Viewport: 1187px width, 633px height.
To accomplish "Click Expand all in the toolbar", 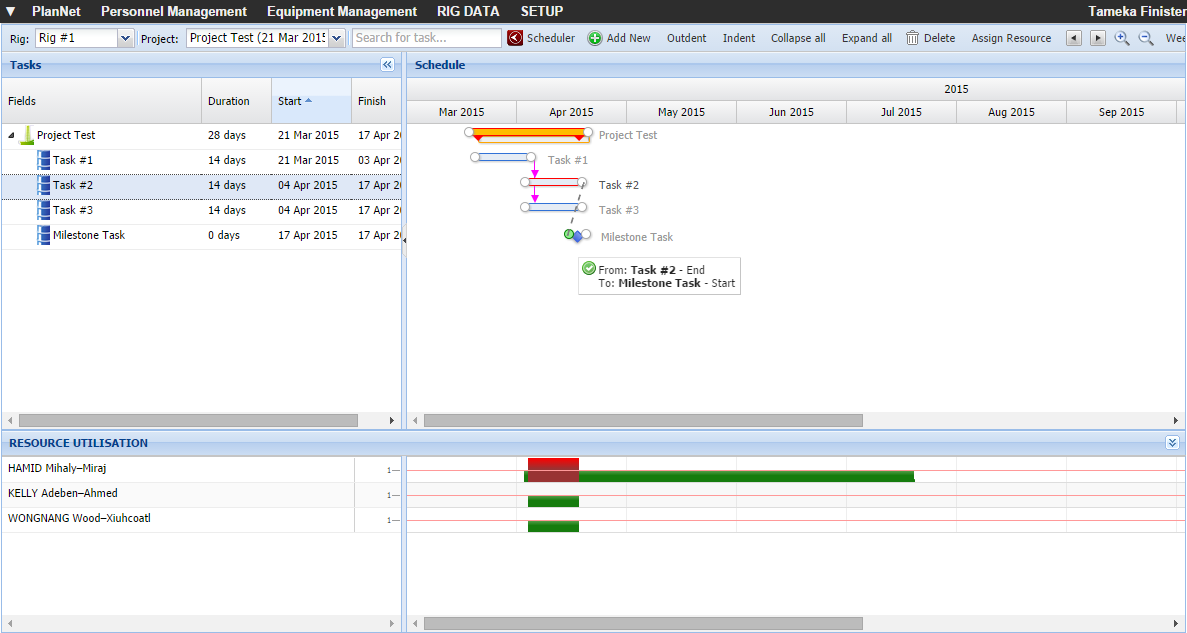I will [x=866, y=38].
